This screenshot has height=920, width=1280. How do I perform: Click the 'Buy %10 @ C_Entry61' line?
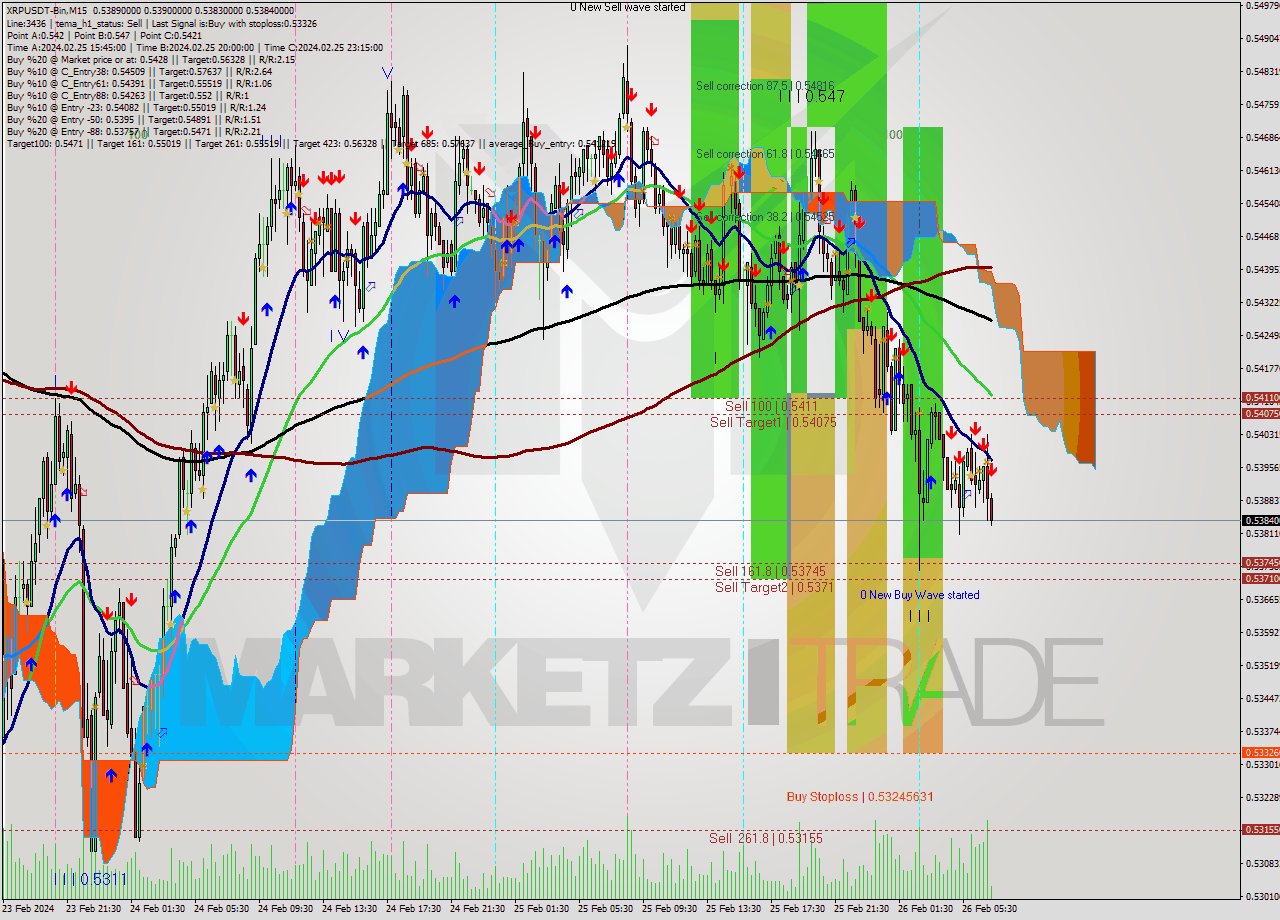click(x=138, y=83)
